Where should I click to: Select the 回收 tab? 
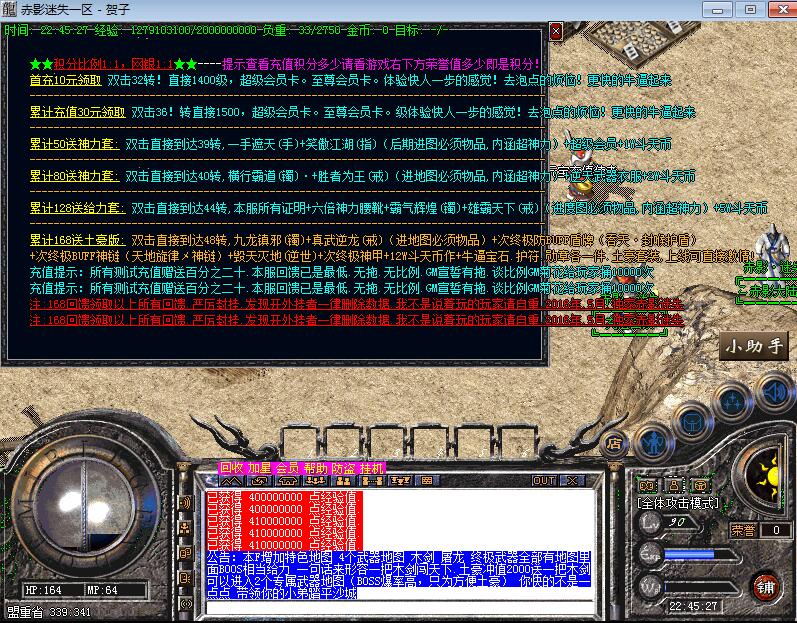point(231,467)
